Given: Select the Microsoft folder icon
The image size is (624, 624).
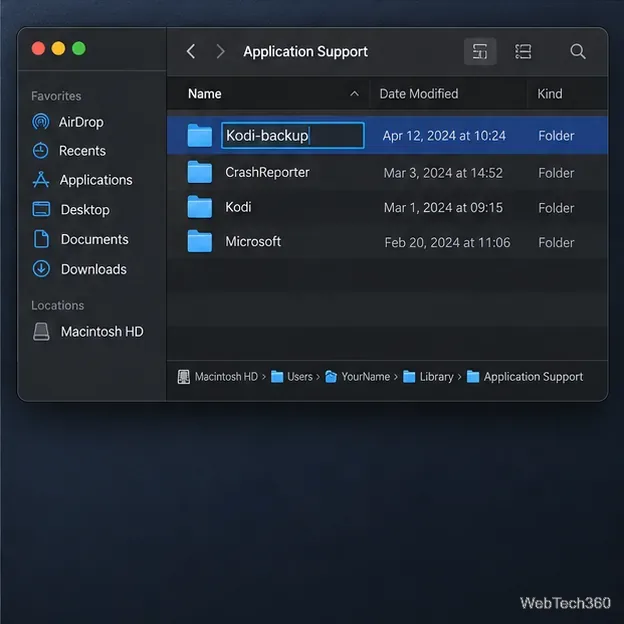Looking at the screenshot, I should [x=199, y=242].
